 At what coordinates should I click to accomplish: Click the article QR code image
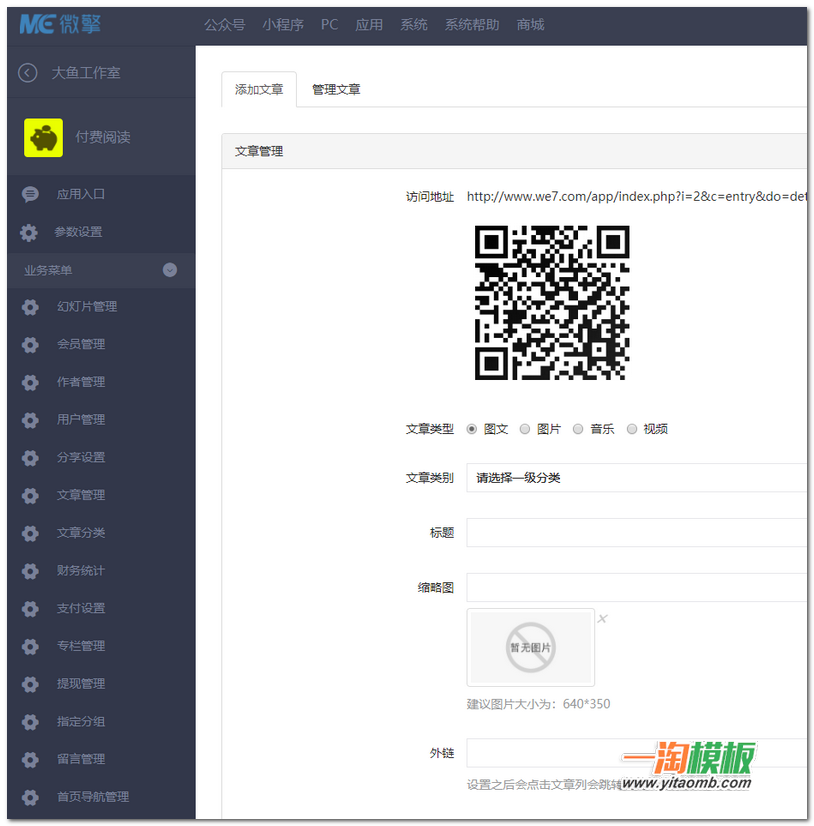click(552, 303)
